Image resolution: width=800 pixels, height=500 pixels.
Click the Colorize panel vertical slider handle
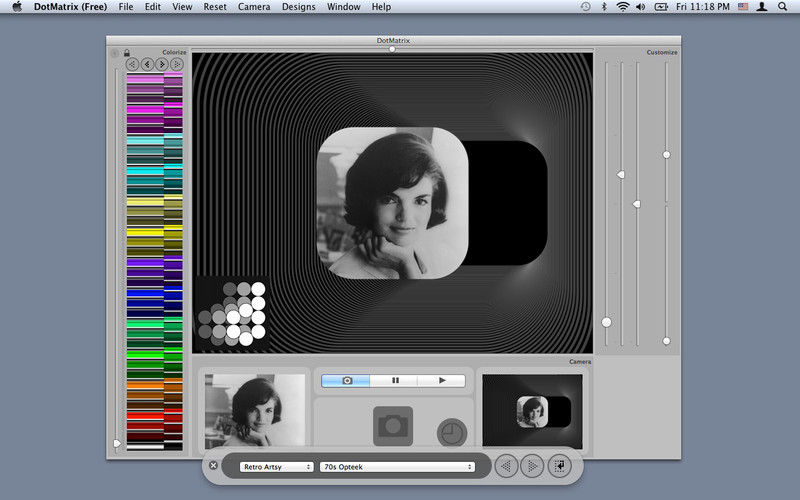(117, 443)
